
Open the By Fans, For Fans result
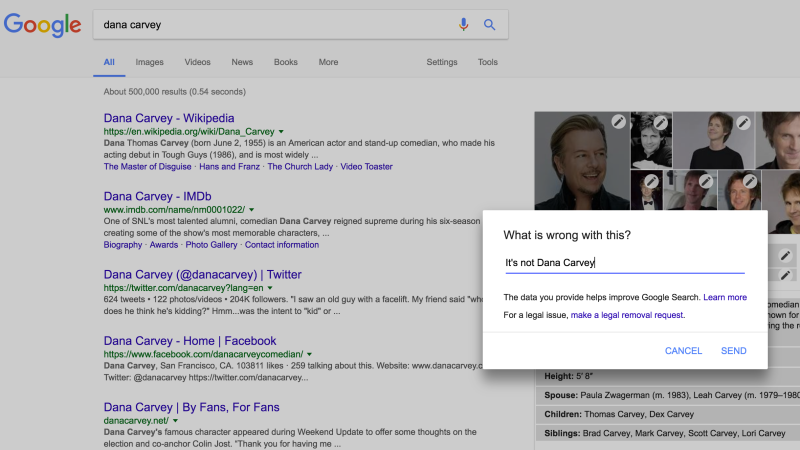tap(191, 407)
